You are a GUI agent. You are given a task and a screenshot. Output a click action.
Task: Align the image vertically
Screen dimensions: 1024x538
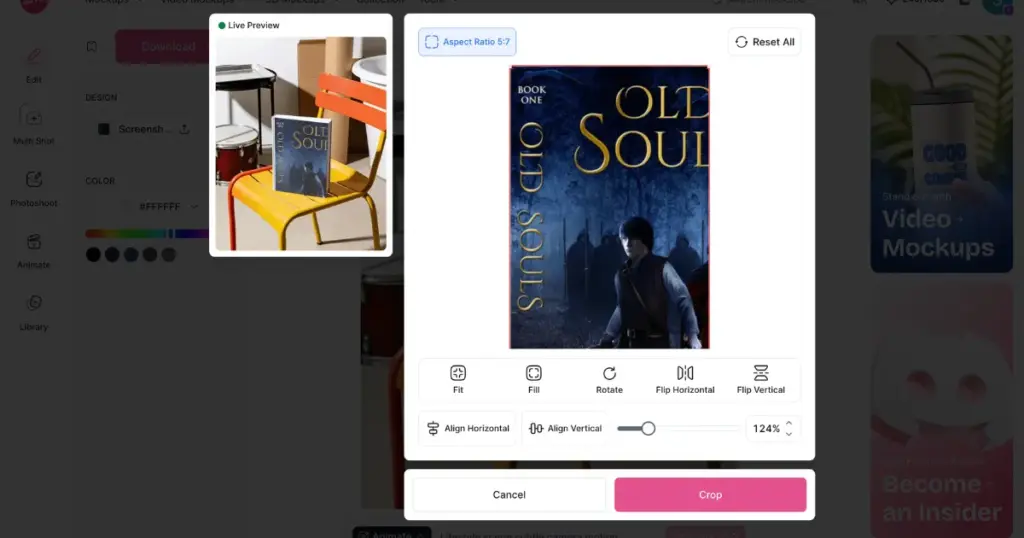coord(565,428)
